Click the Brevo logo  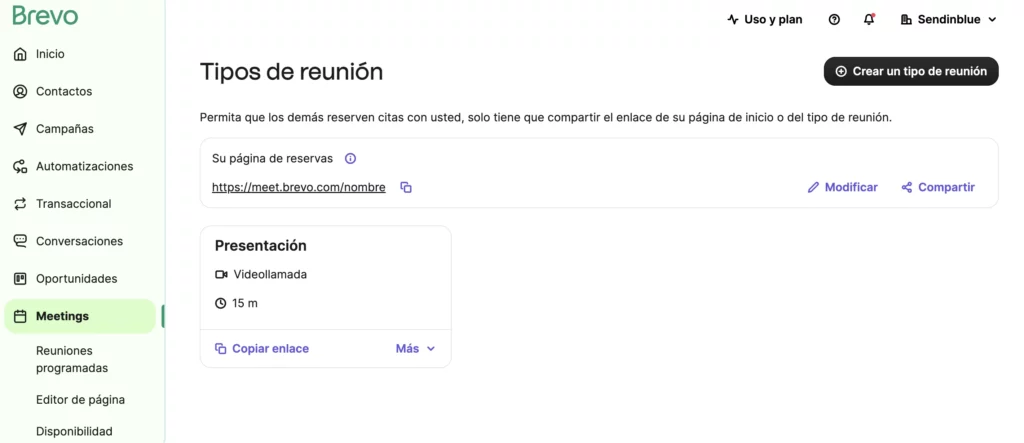[45, 15]
